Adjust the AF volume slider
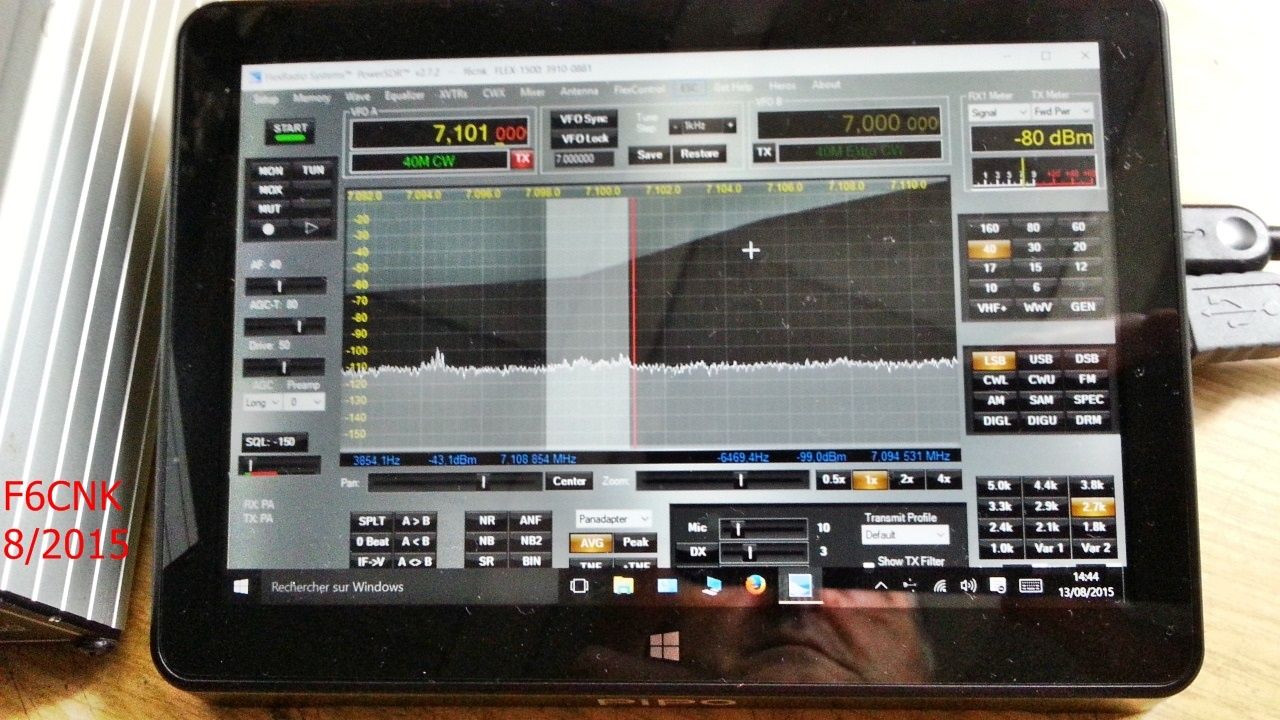Image resolution: width=1280 pixels, height=720 pixels. coord(285,286)
